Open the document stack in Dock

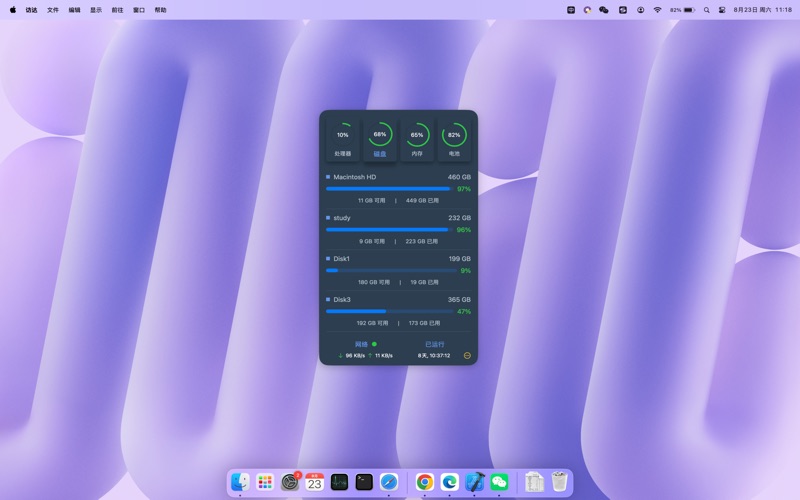point(534,482)
